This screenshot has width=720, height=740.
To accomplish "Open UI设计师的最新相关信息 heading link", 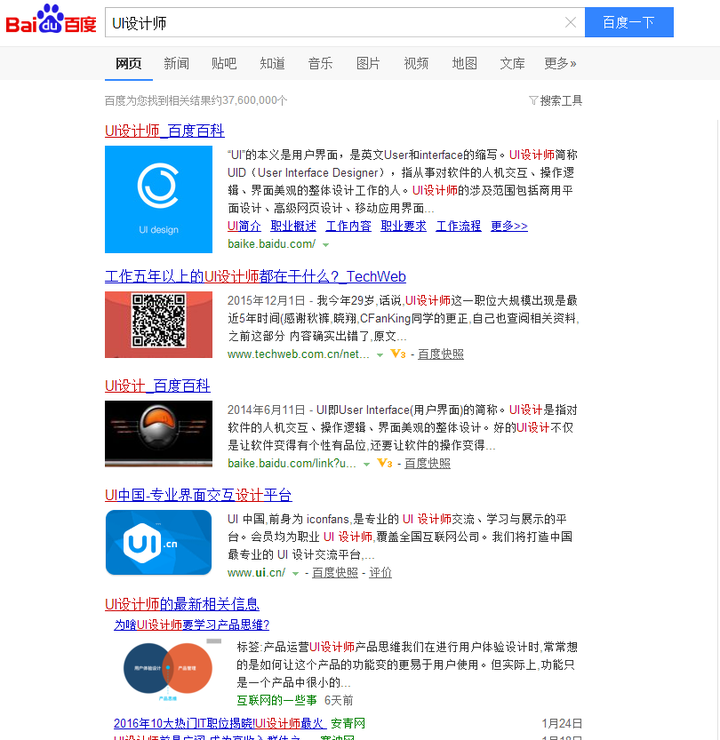I will (x=182, y=604).
